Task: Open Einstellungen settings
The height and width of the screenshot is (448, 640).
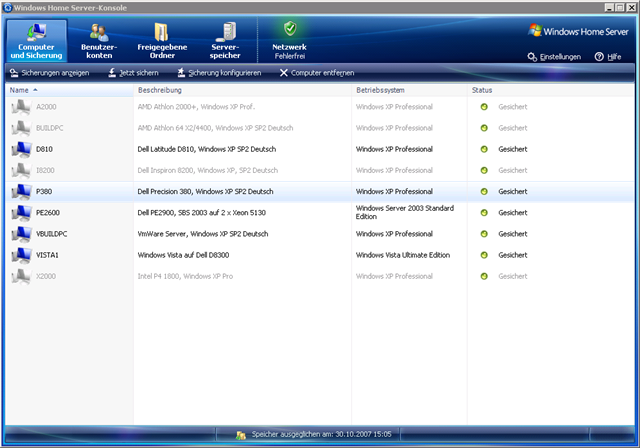Action: tap(554, 57)
